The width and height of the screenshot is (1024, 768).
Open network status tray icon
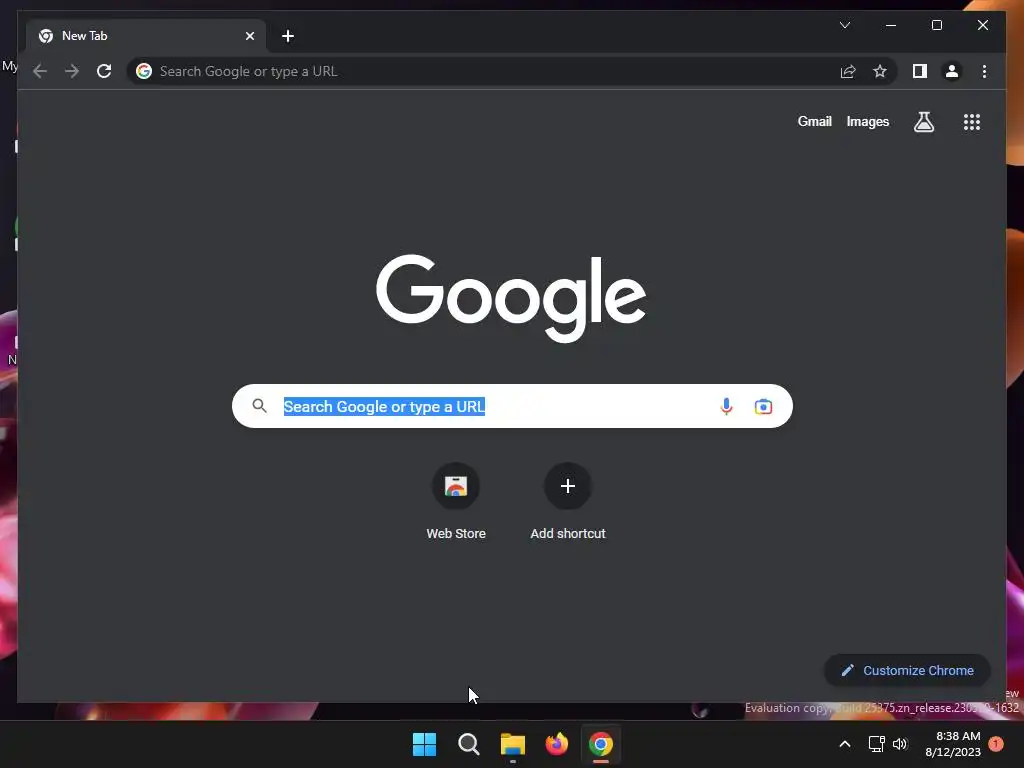876,744
